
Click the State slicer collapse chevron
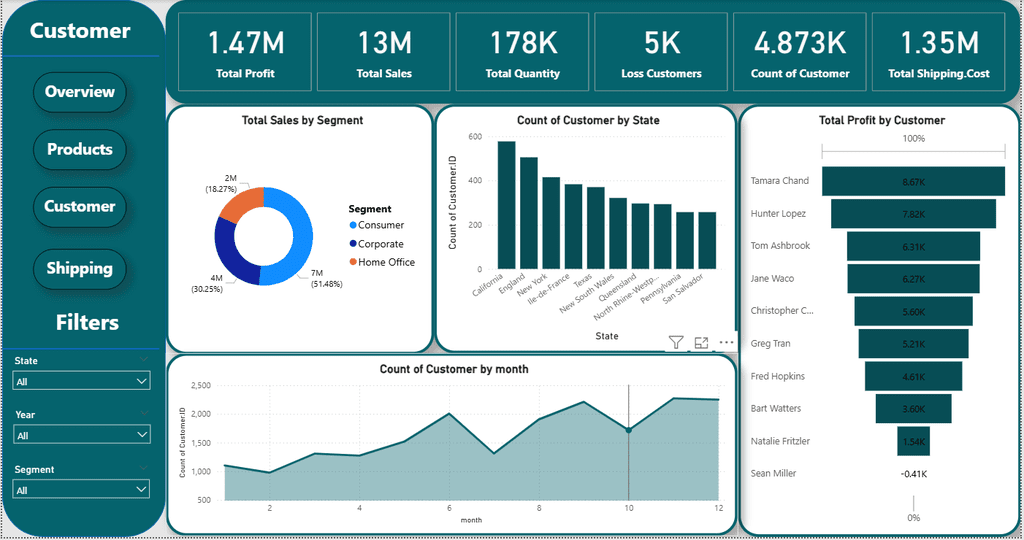click(144, 359)
